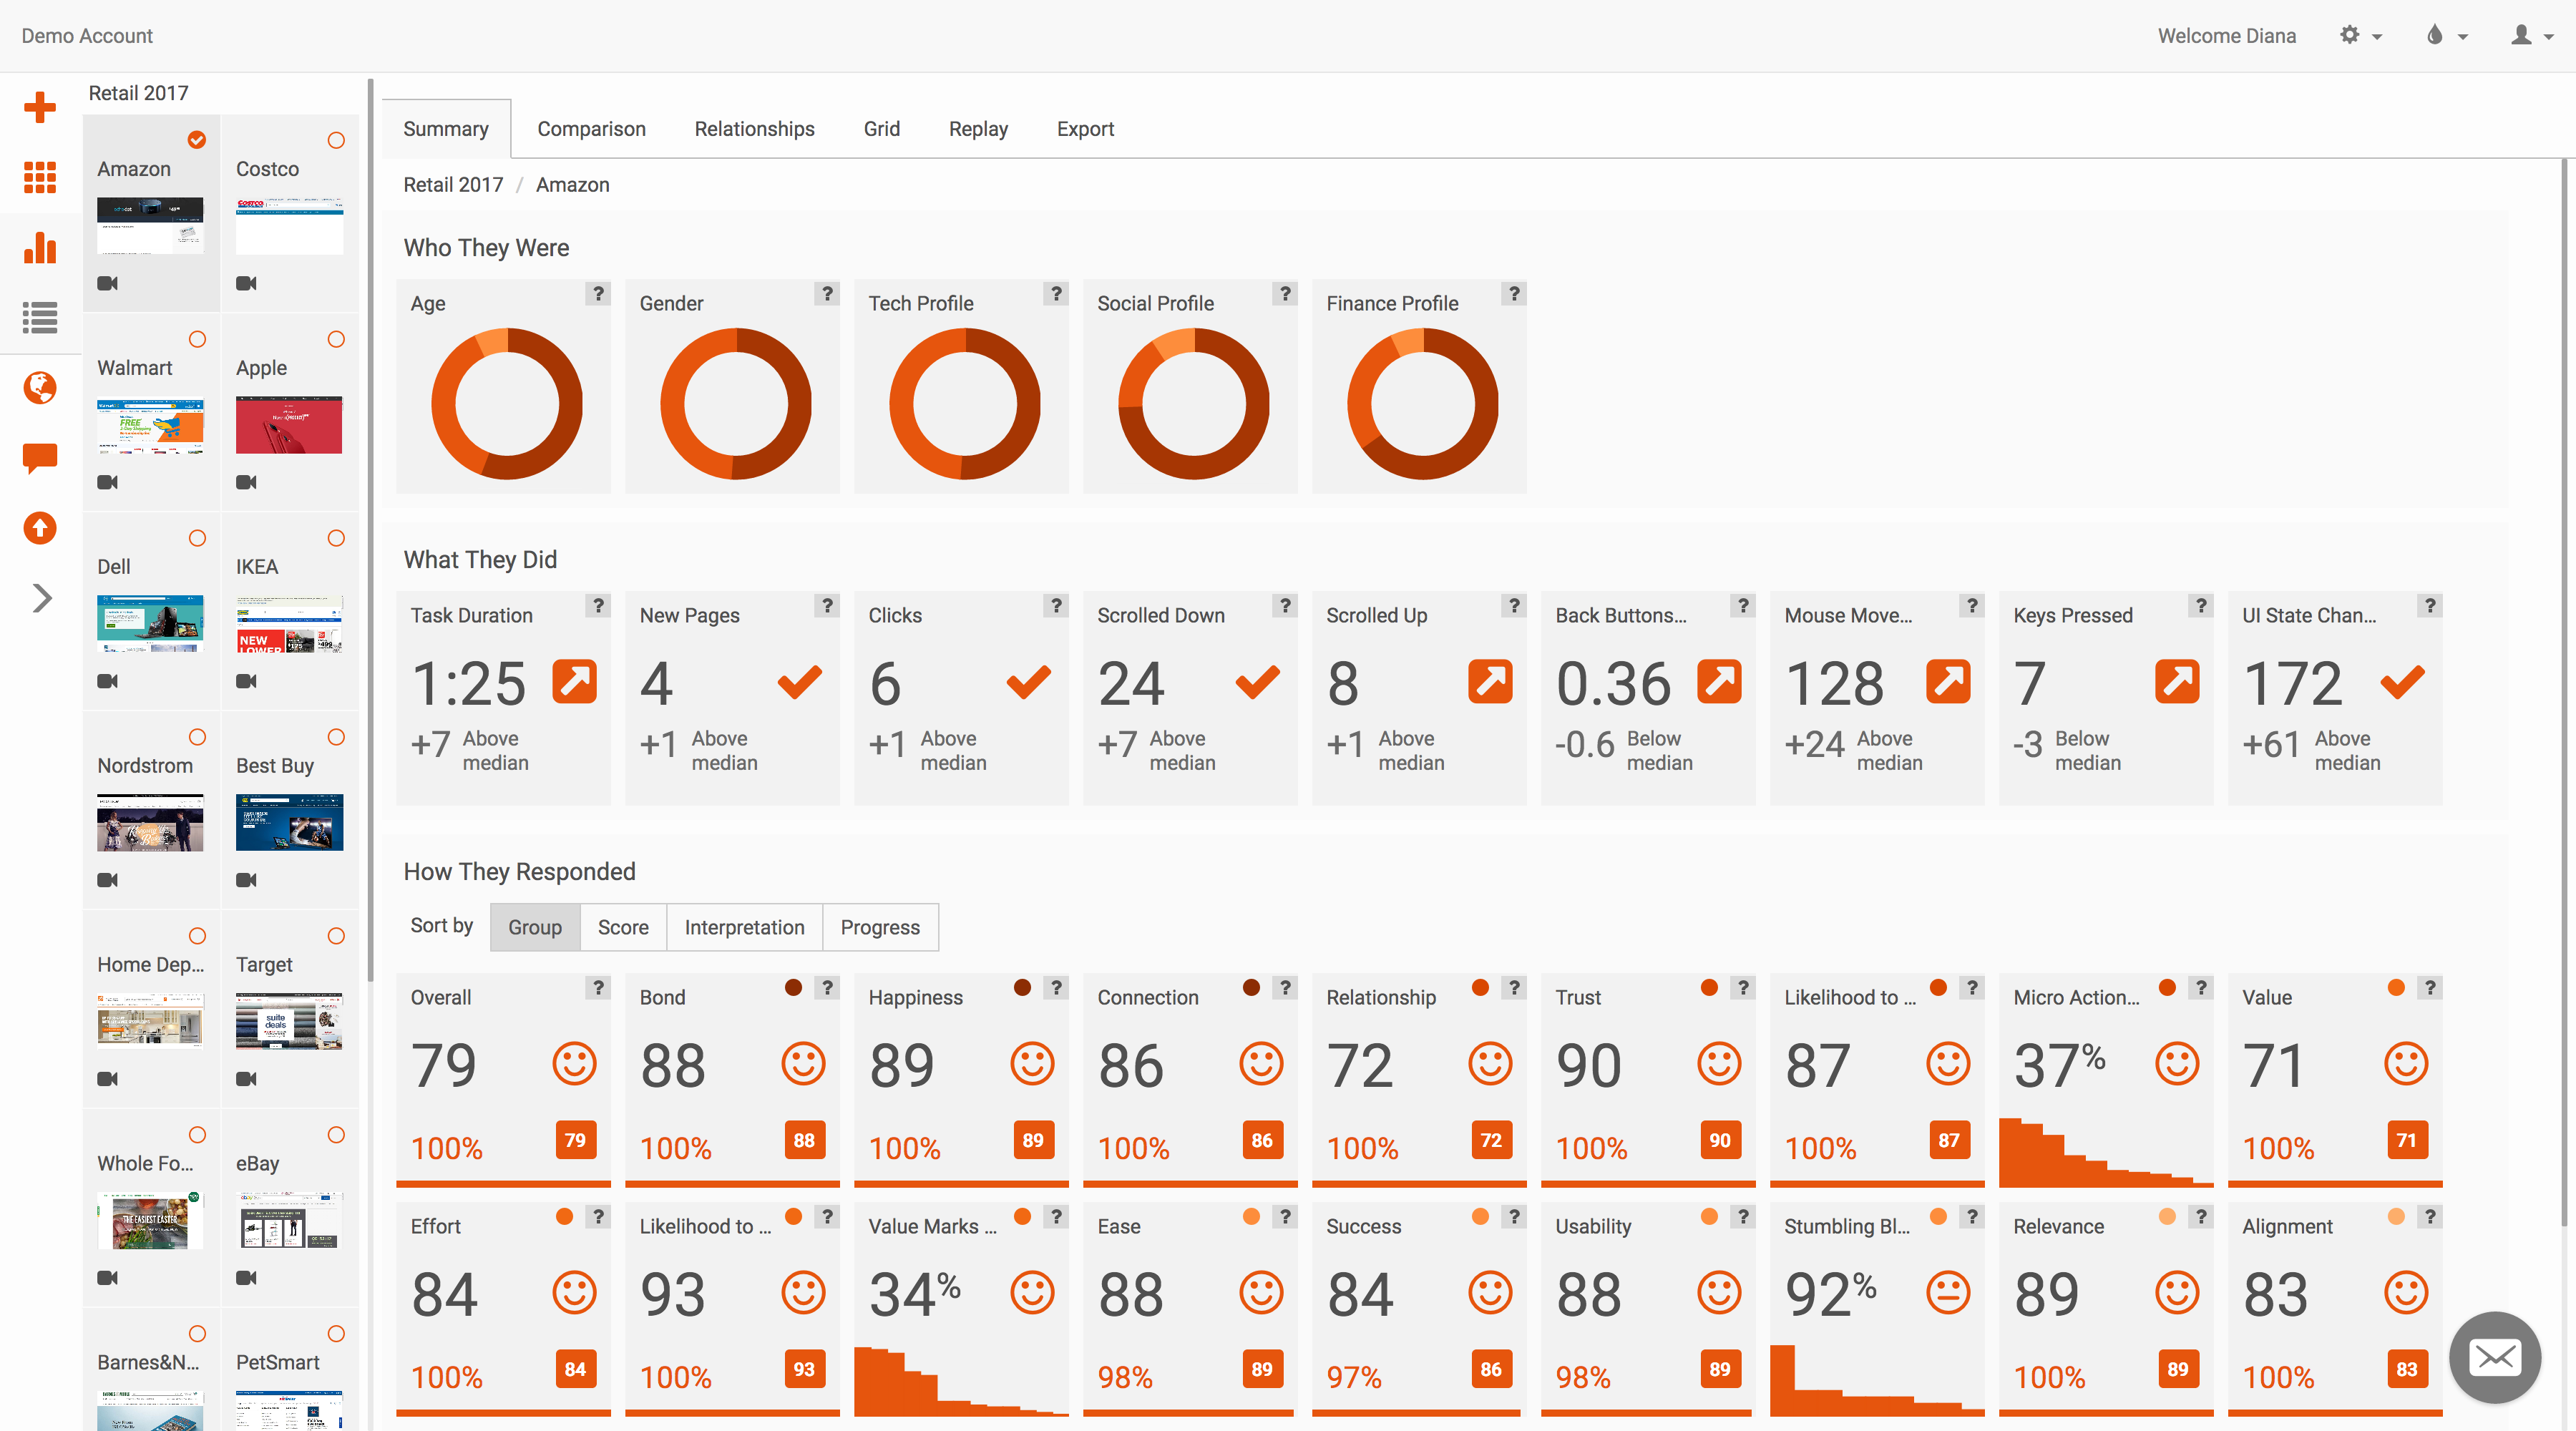Image resolution: width=2576 pixels, height=1431 pixels.
Task: Click video camera icon under IKEA
Action: (x=246, y=681)
